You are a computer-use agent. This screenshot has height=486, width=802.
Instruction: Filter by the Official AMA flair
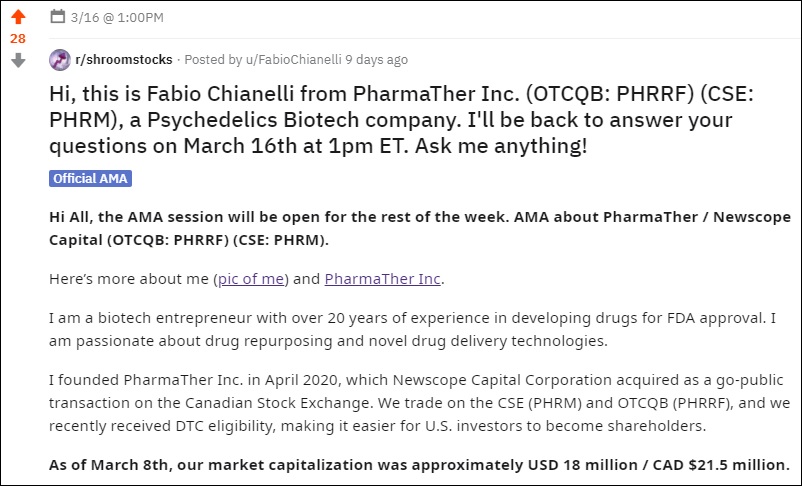(x=91, y=179)
